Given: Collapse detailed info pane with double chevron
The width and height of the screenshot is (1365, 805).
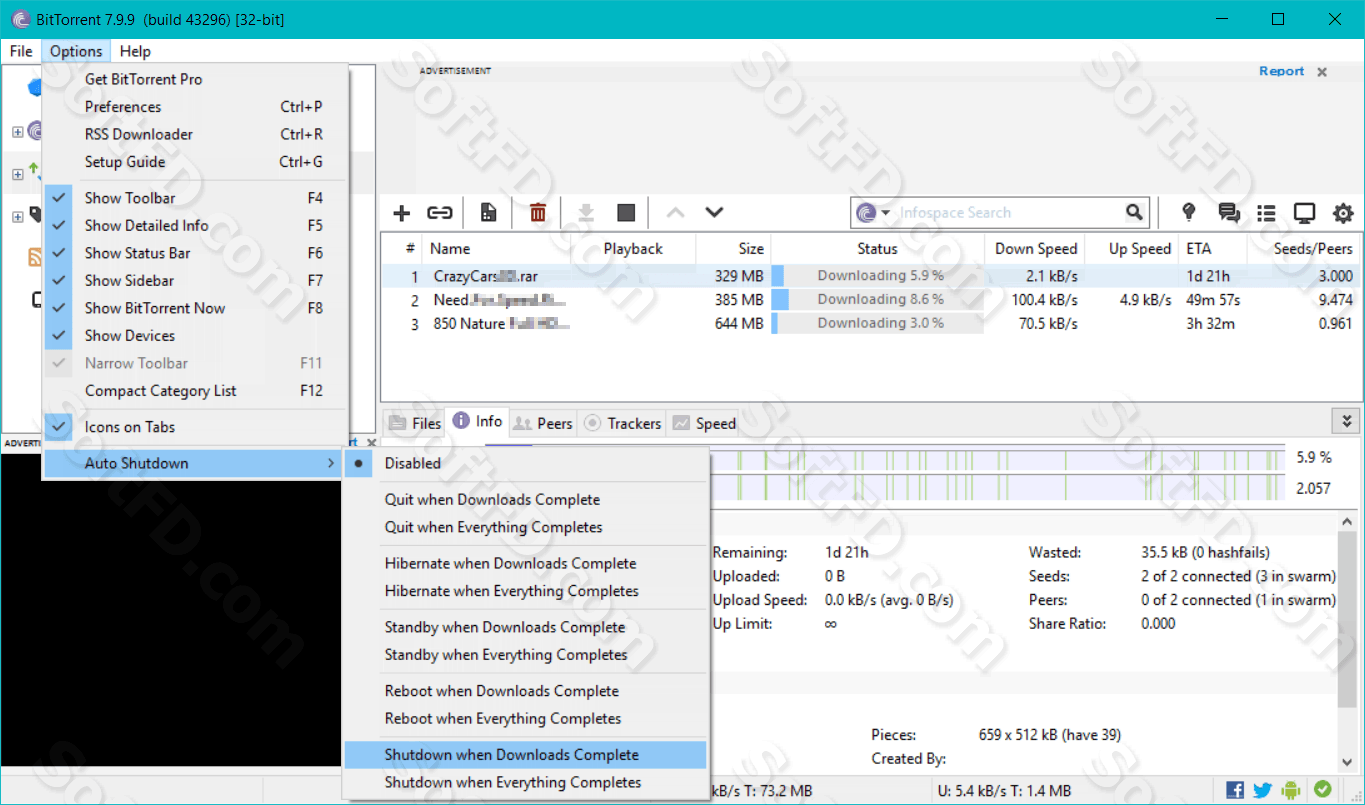Looking at the screenshot, I should [1346, 421].
